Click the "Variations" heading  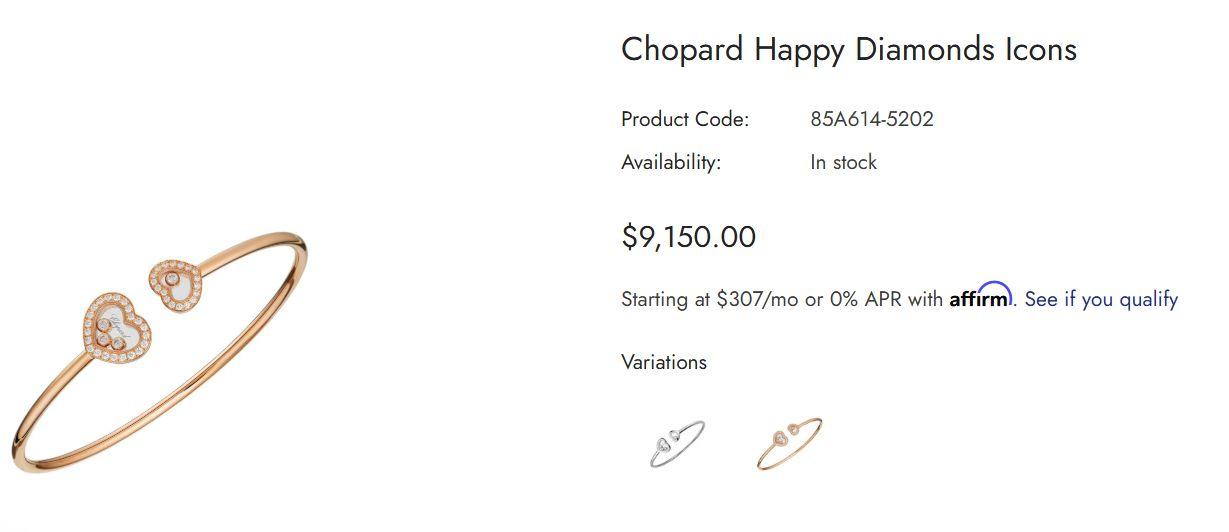pyautogui.click(x=663, y=362)
